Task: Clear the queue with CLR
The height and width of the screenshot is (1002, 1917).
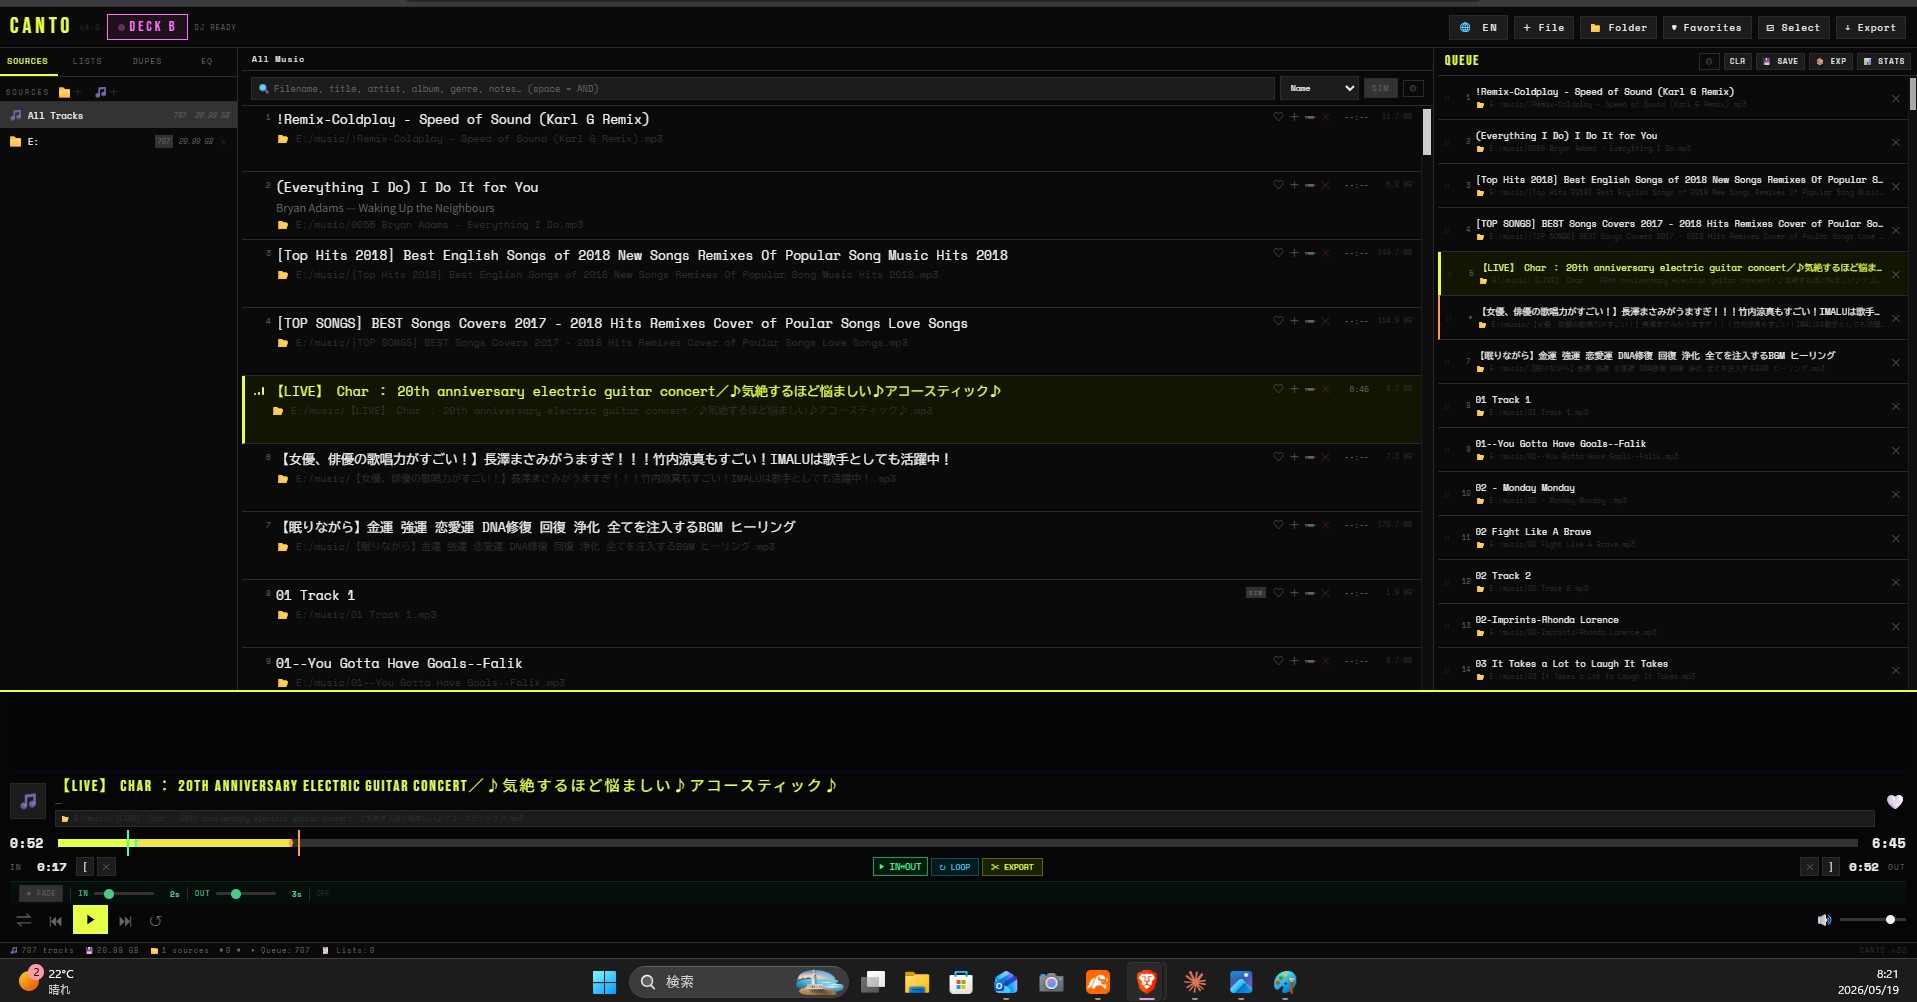Action: 1737,61
